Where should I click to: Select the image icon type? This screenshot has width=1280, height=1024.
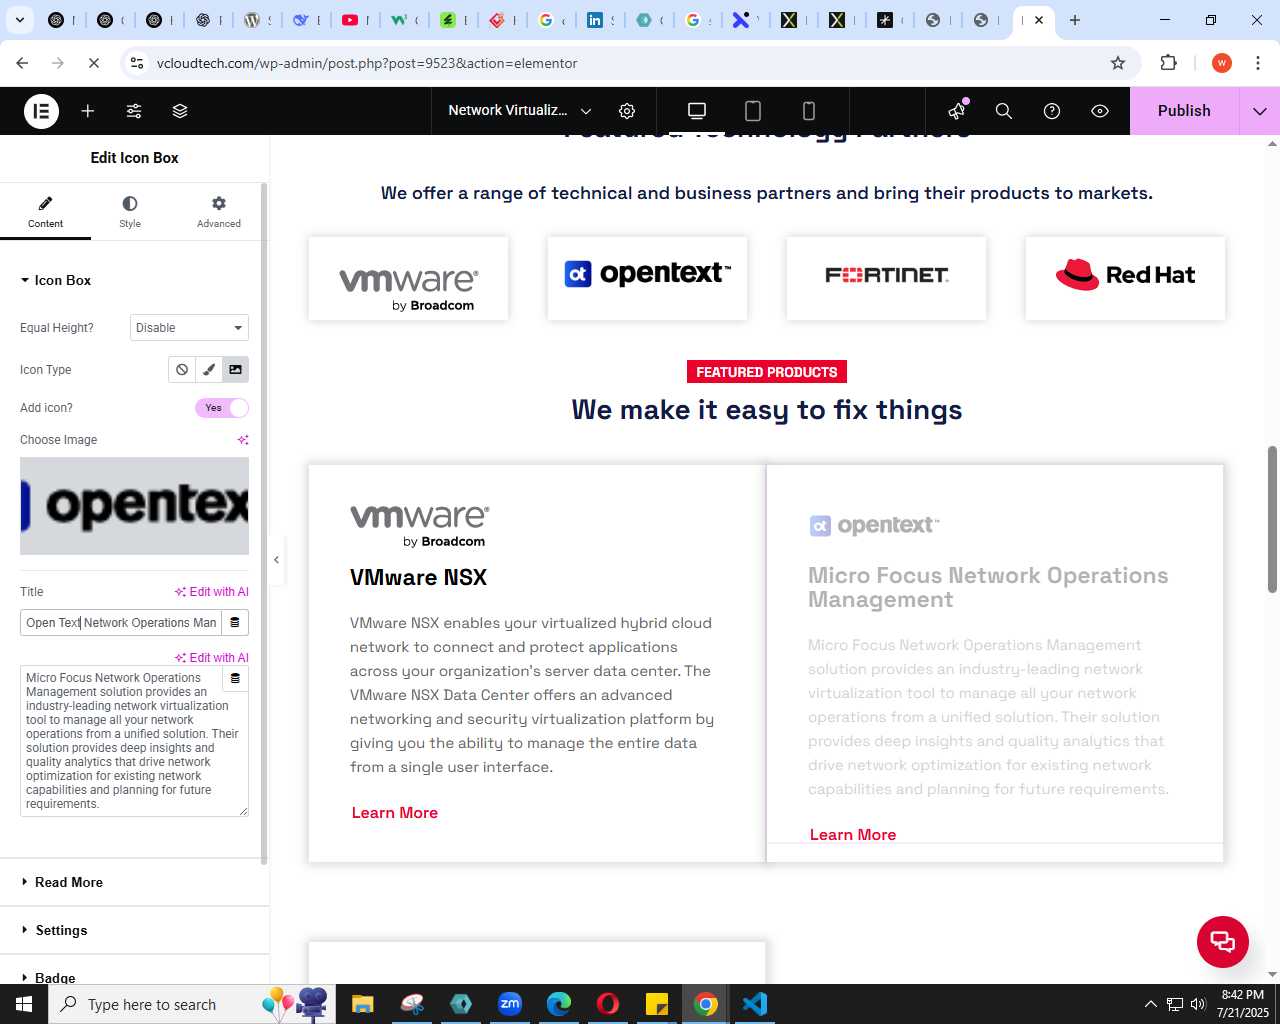click(235, 370)
